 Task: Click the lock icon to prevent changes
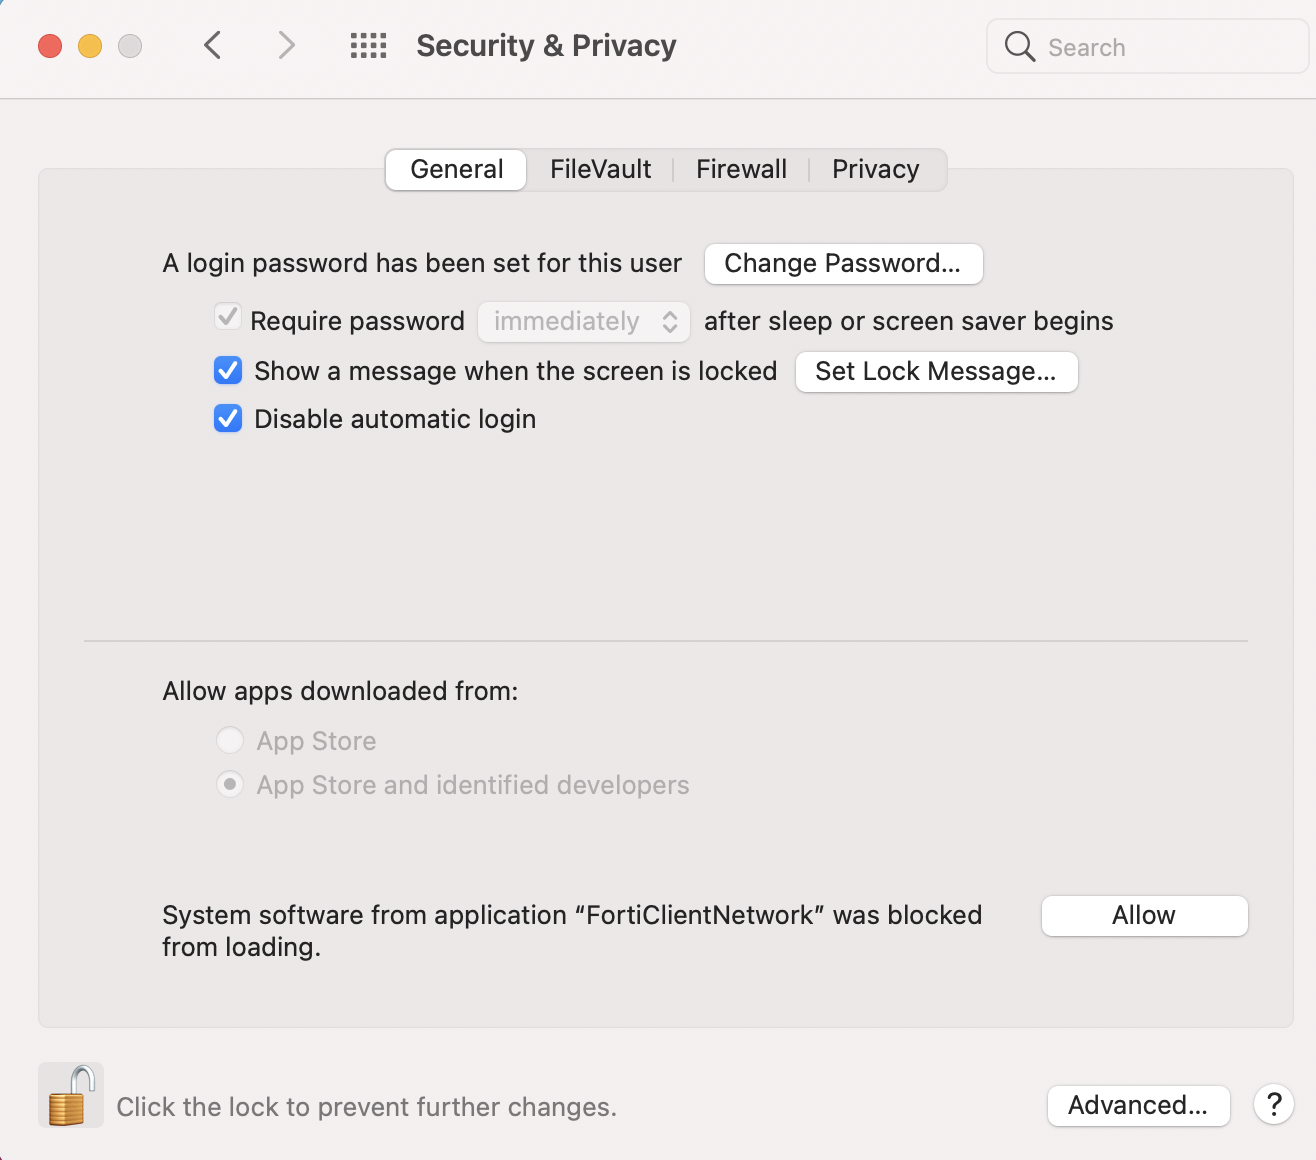click(70, 1096)
